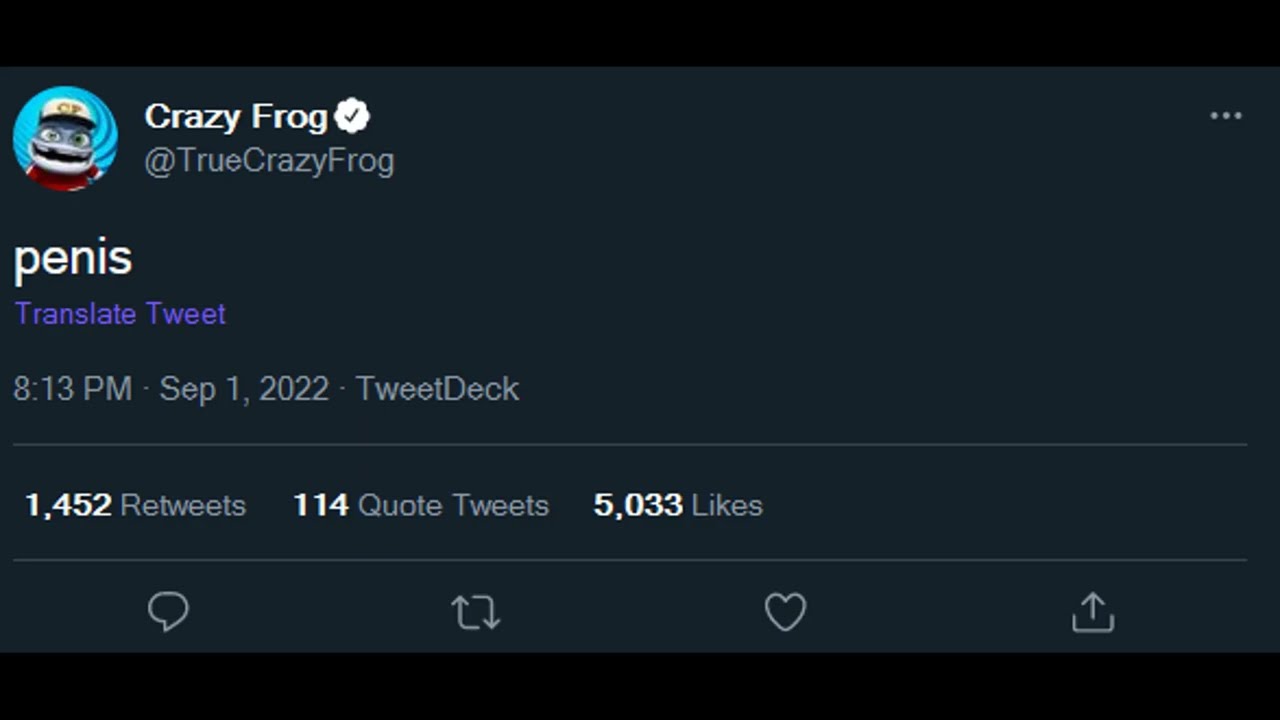Click the share upload arrow icon
The image size is (1280, 720).
[1092, 612]
